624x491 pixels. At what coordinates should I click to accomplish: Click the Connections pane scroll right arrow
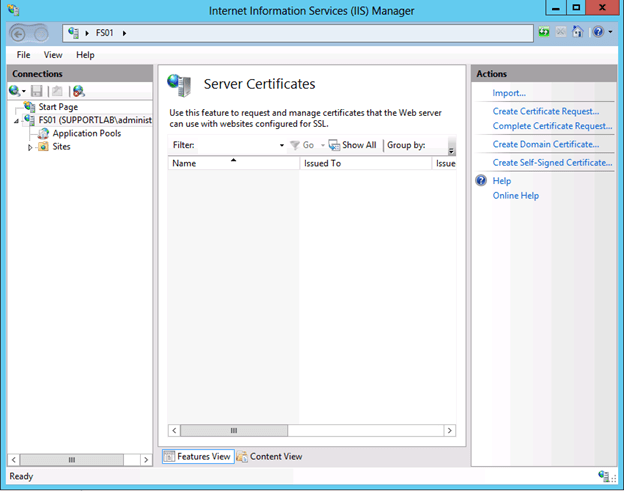(146, 460)
